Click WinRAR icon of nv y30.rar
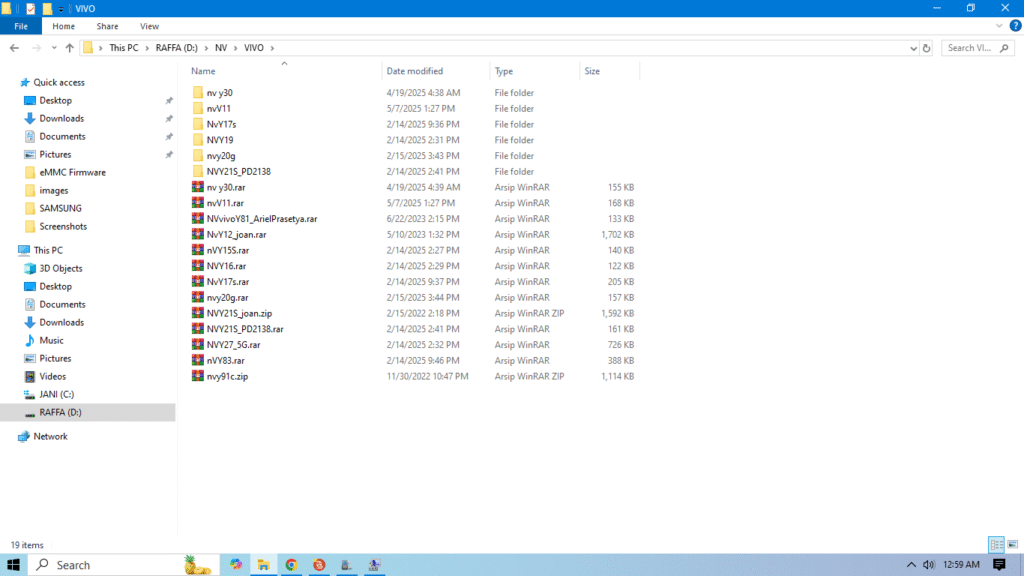The image size is (1024, 576). [x=198, y=187]
